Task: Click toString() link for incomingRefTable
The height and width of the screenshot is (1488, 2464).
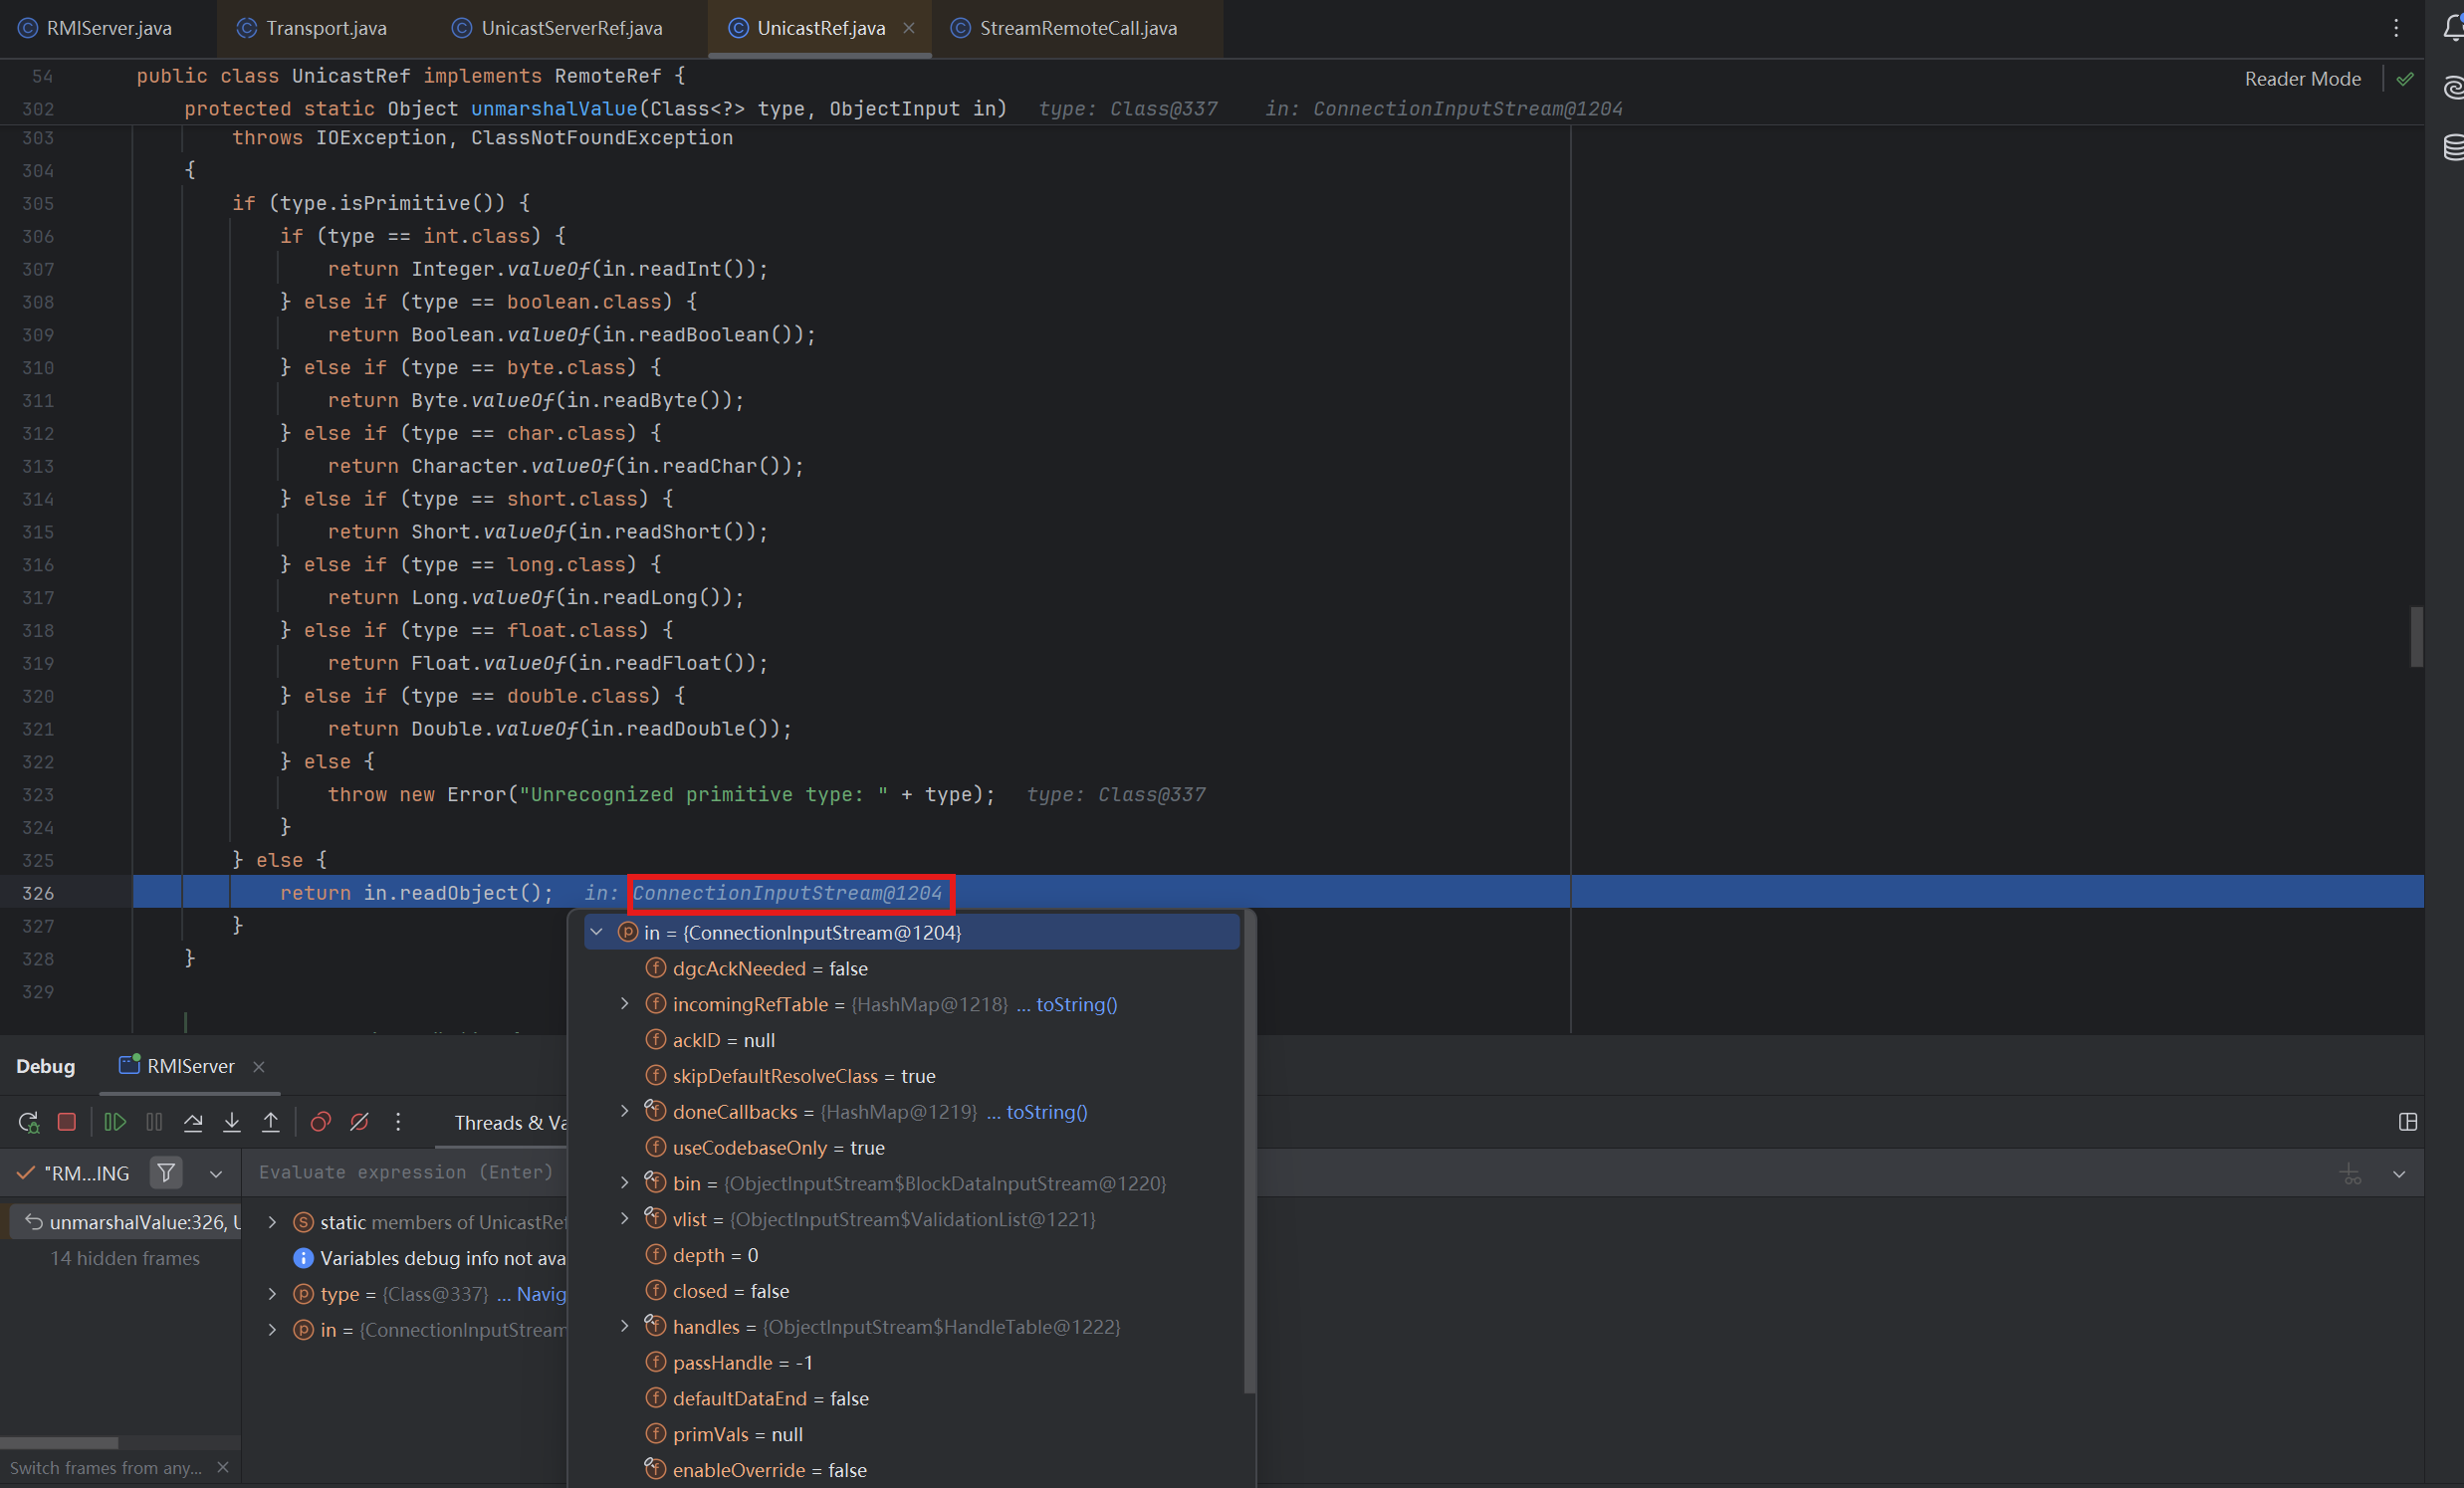Action: pyautogui.click(x=1076, y=1004)
